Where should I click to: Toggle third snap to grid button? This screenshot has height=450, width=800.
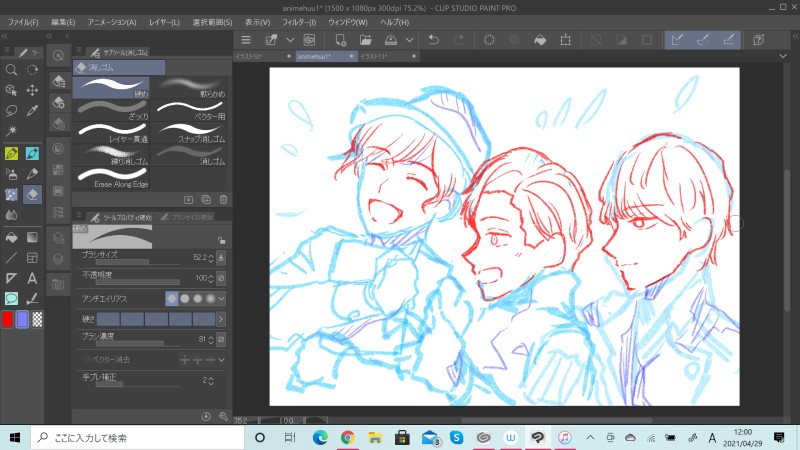[729, 40]
